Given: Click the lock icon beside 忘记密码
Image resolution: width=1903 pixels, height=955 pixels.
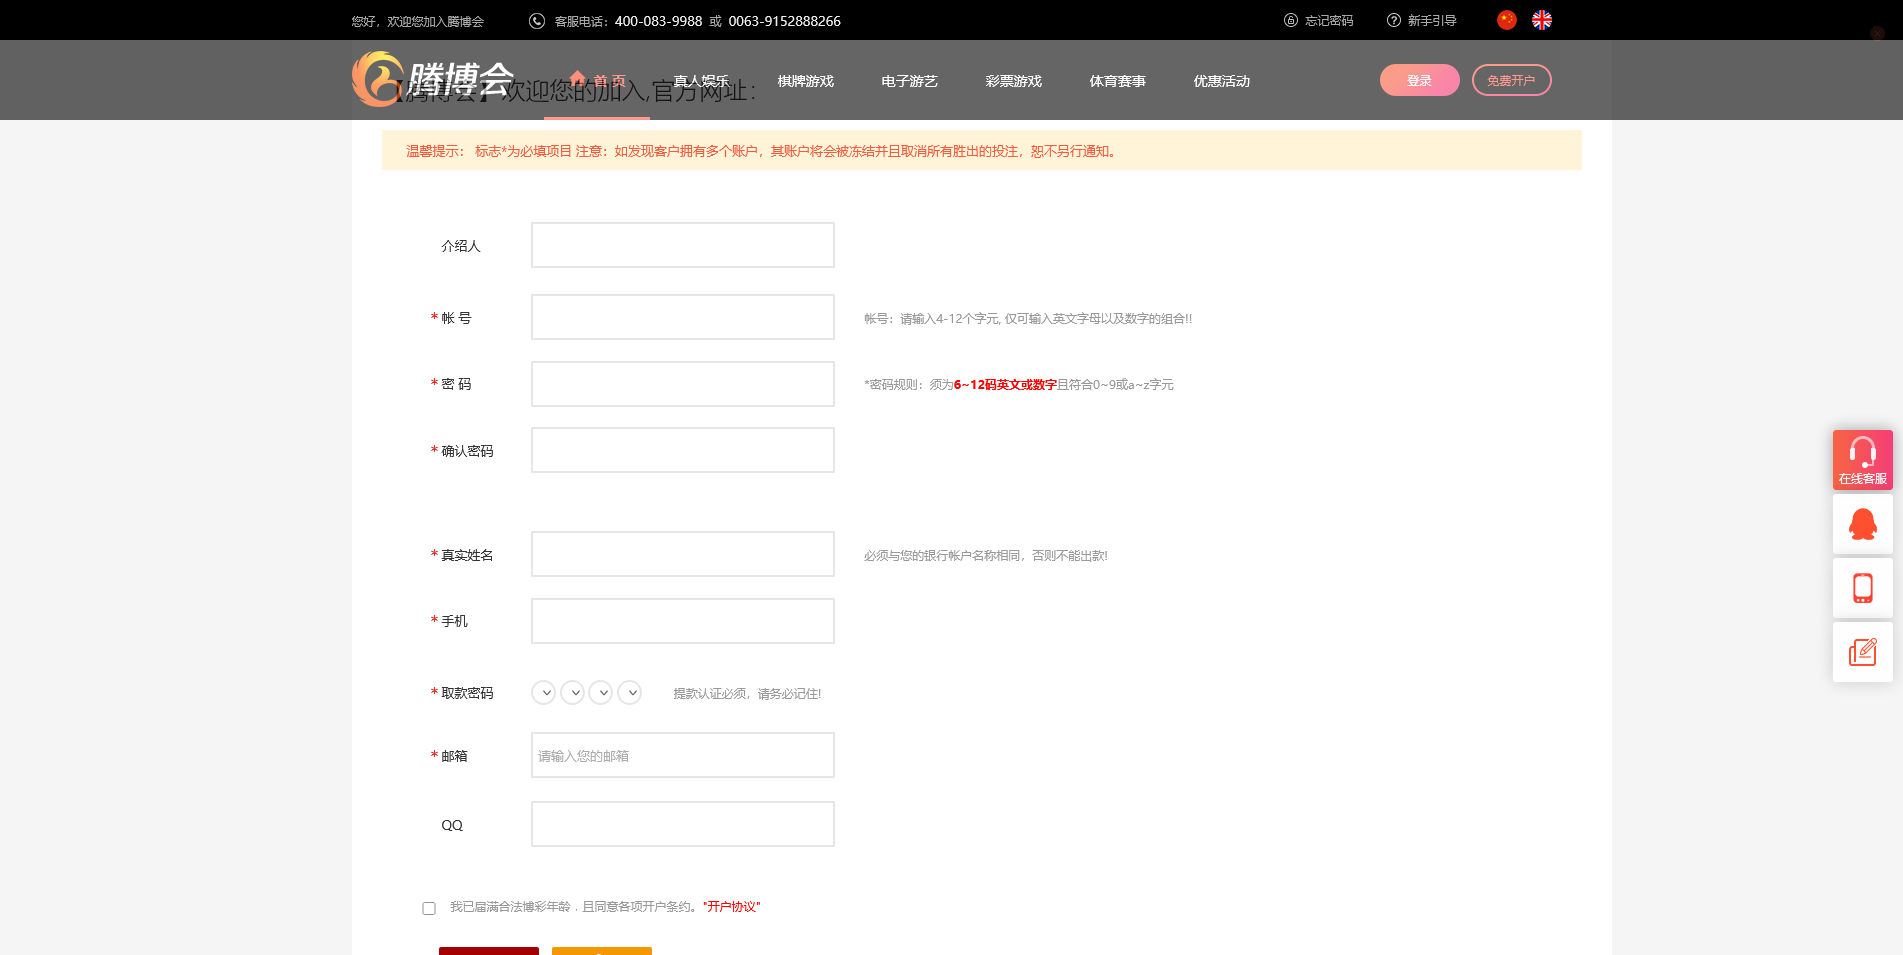Looking at the screenshot, I should (x=1291, y=20).
